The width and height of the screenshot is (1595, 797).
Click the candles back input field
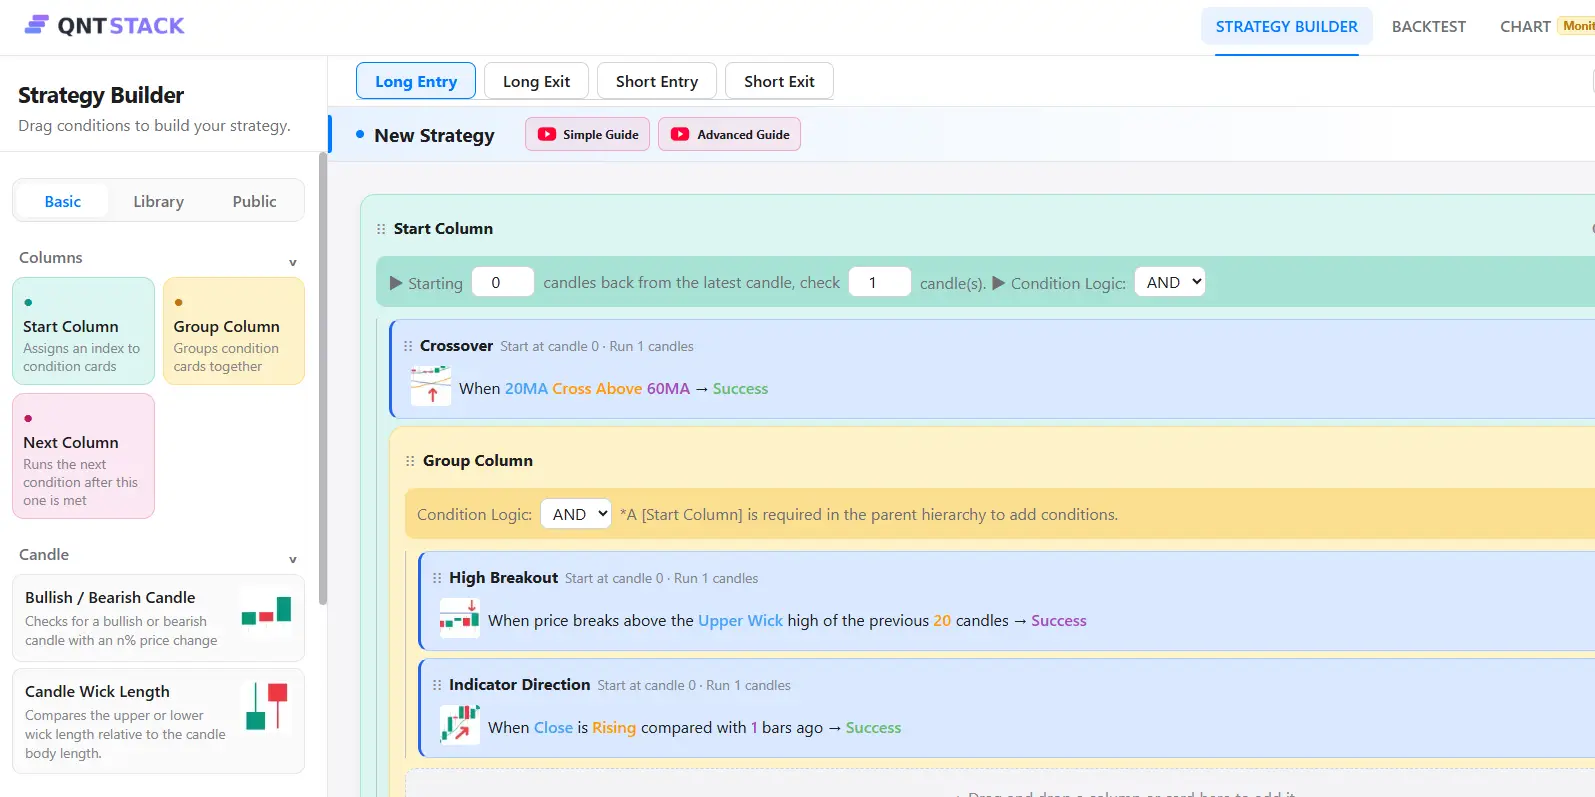503,282
